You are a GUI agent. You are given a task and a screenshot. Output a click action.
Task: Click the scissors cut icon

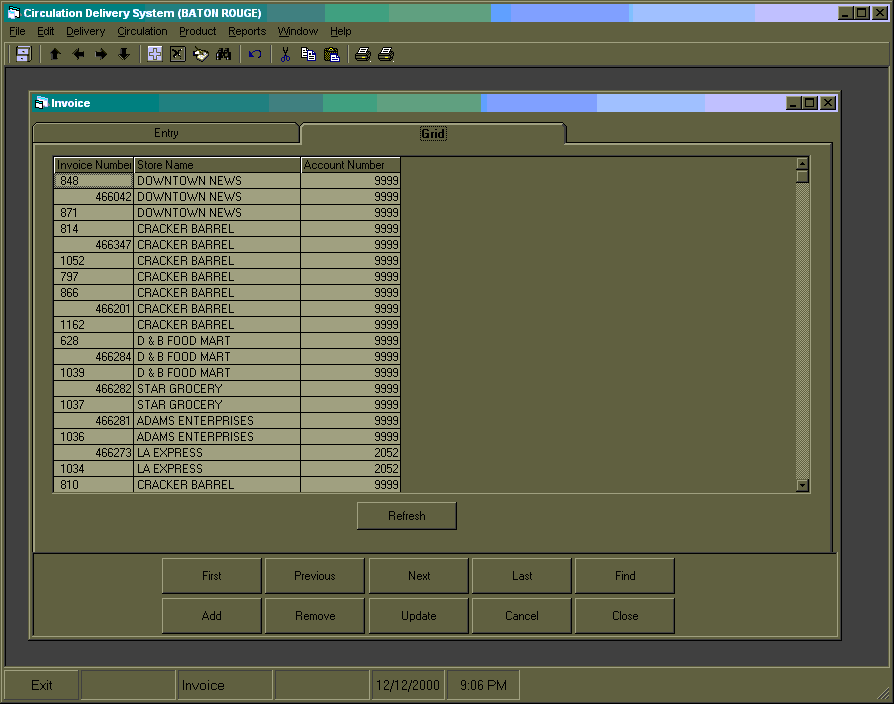[285, 54]
